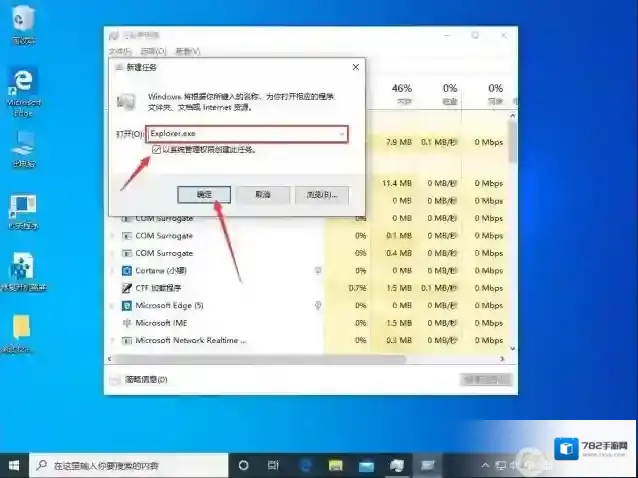This screenshot has height=478, width=638.
Task: Open the 此电脑 desktop icon
Action: click(x=23, y=149)
